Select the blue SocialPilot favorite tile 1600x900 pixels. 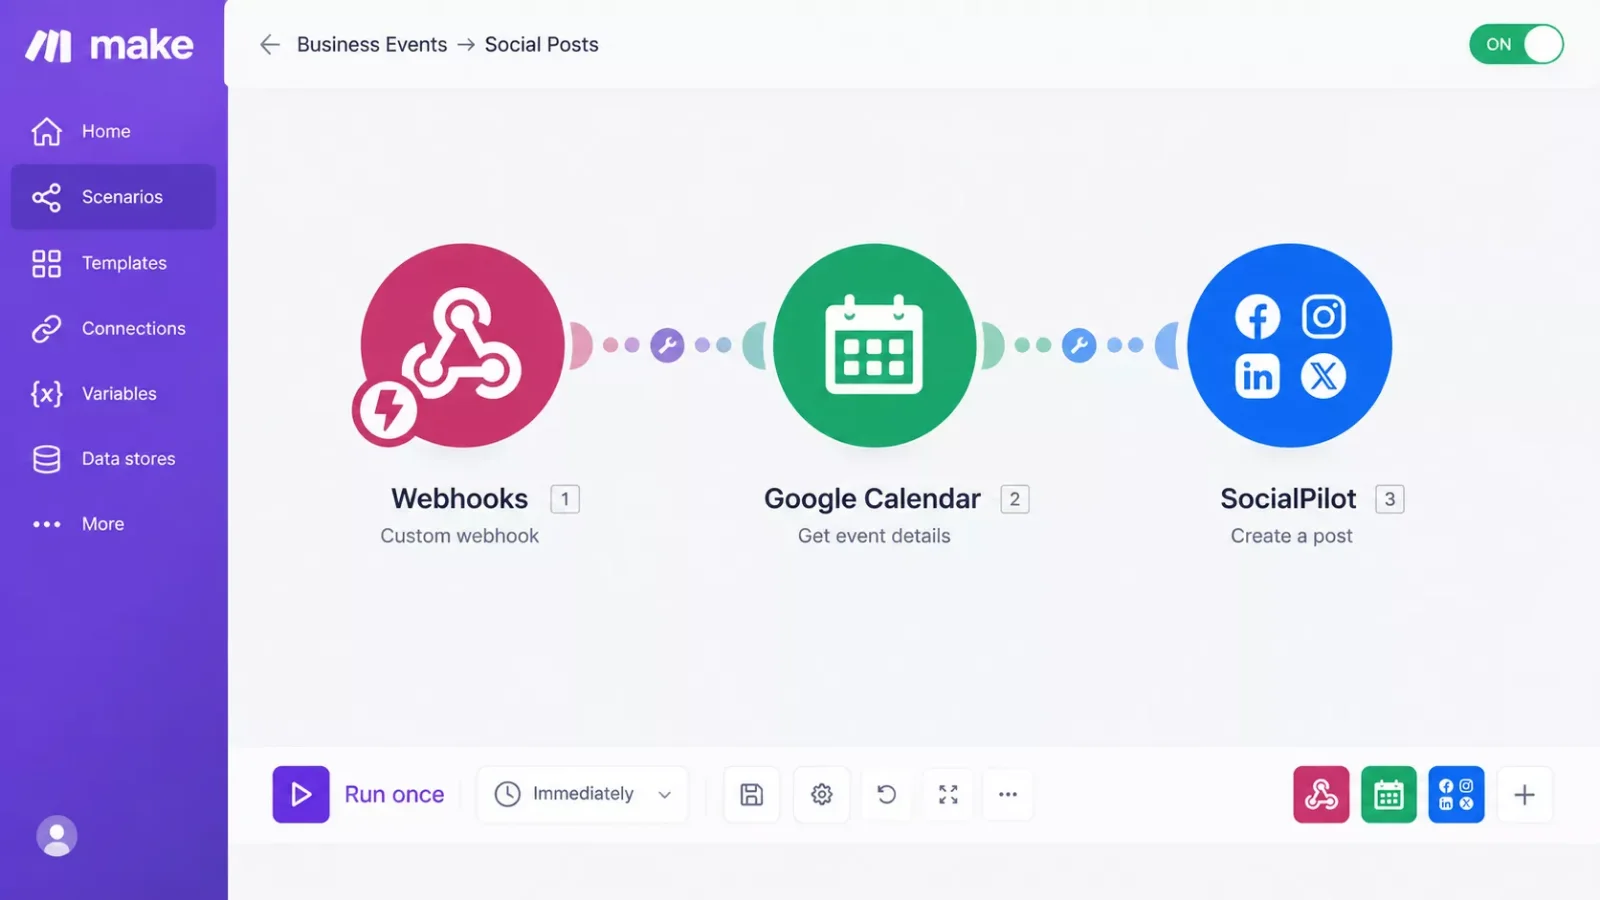[x=1456, y=794]
